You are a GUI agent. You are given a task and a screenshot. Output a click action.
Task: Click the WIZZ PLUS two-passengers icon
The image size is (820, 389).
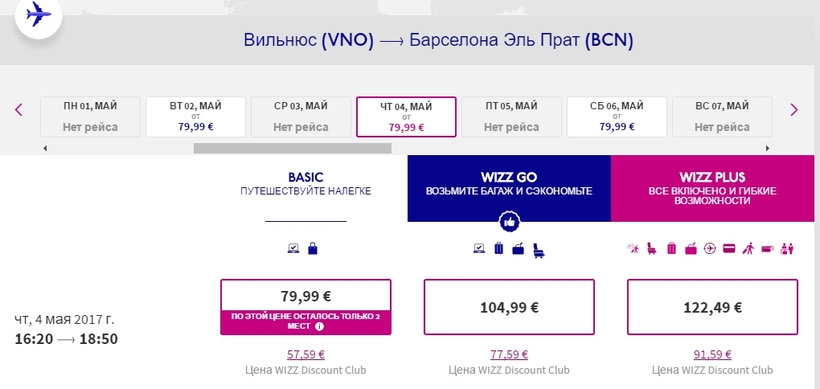coord(787,248)
